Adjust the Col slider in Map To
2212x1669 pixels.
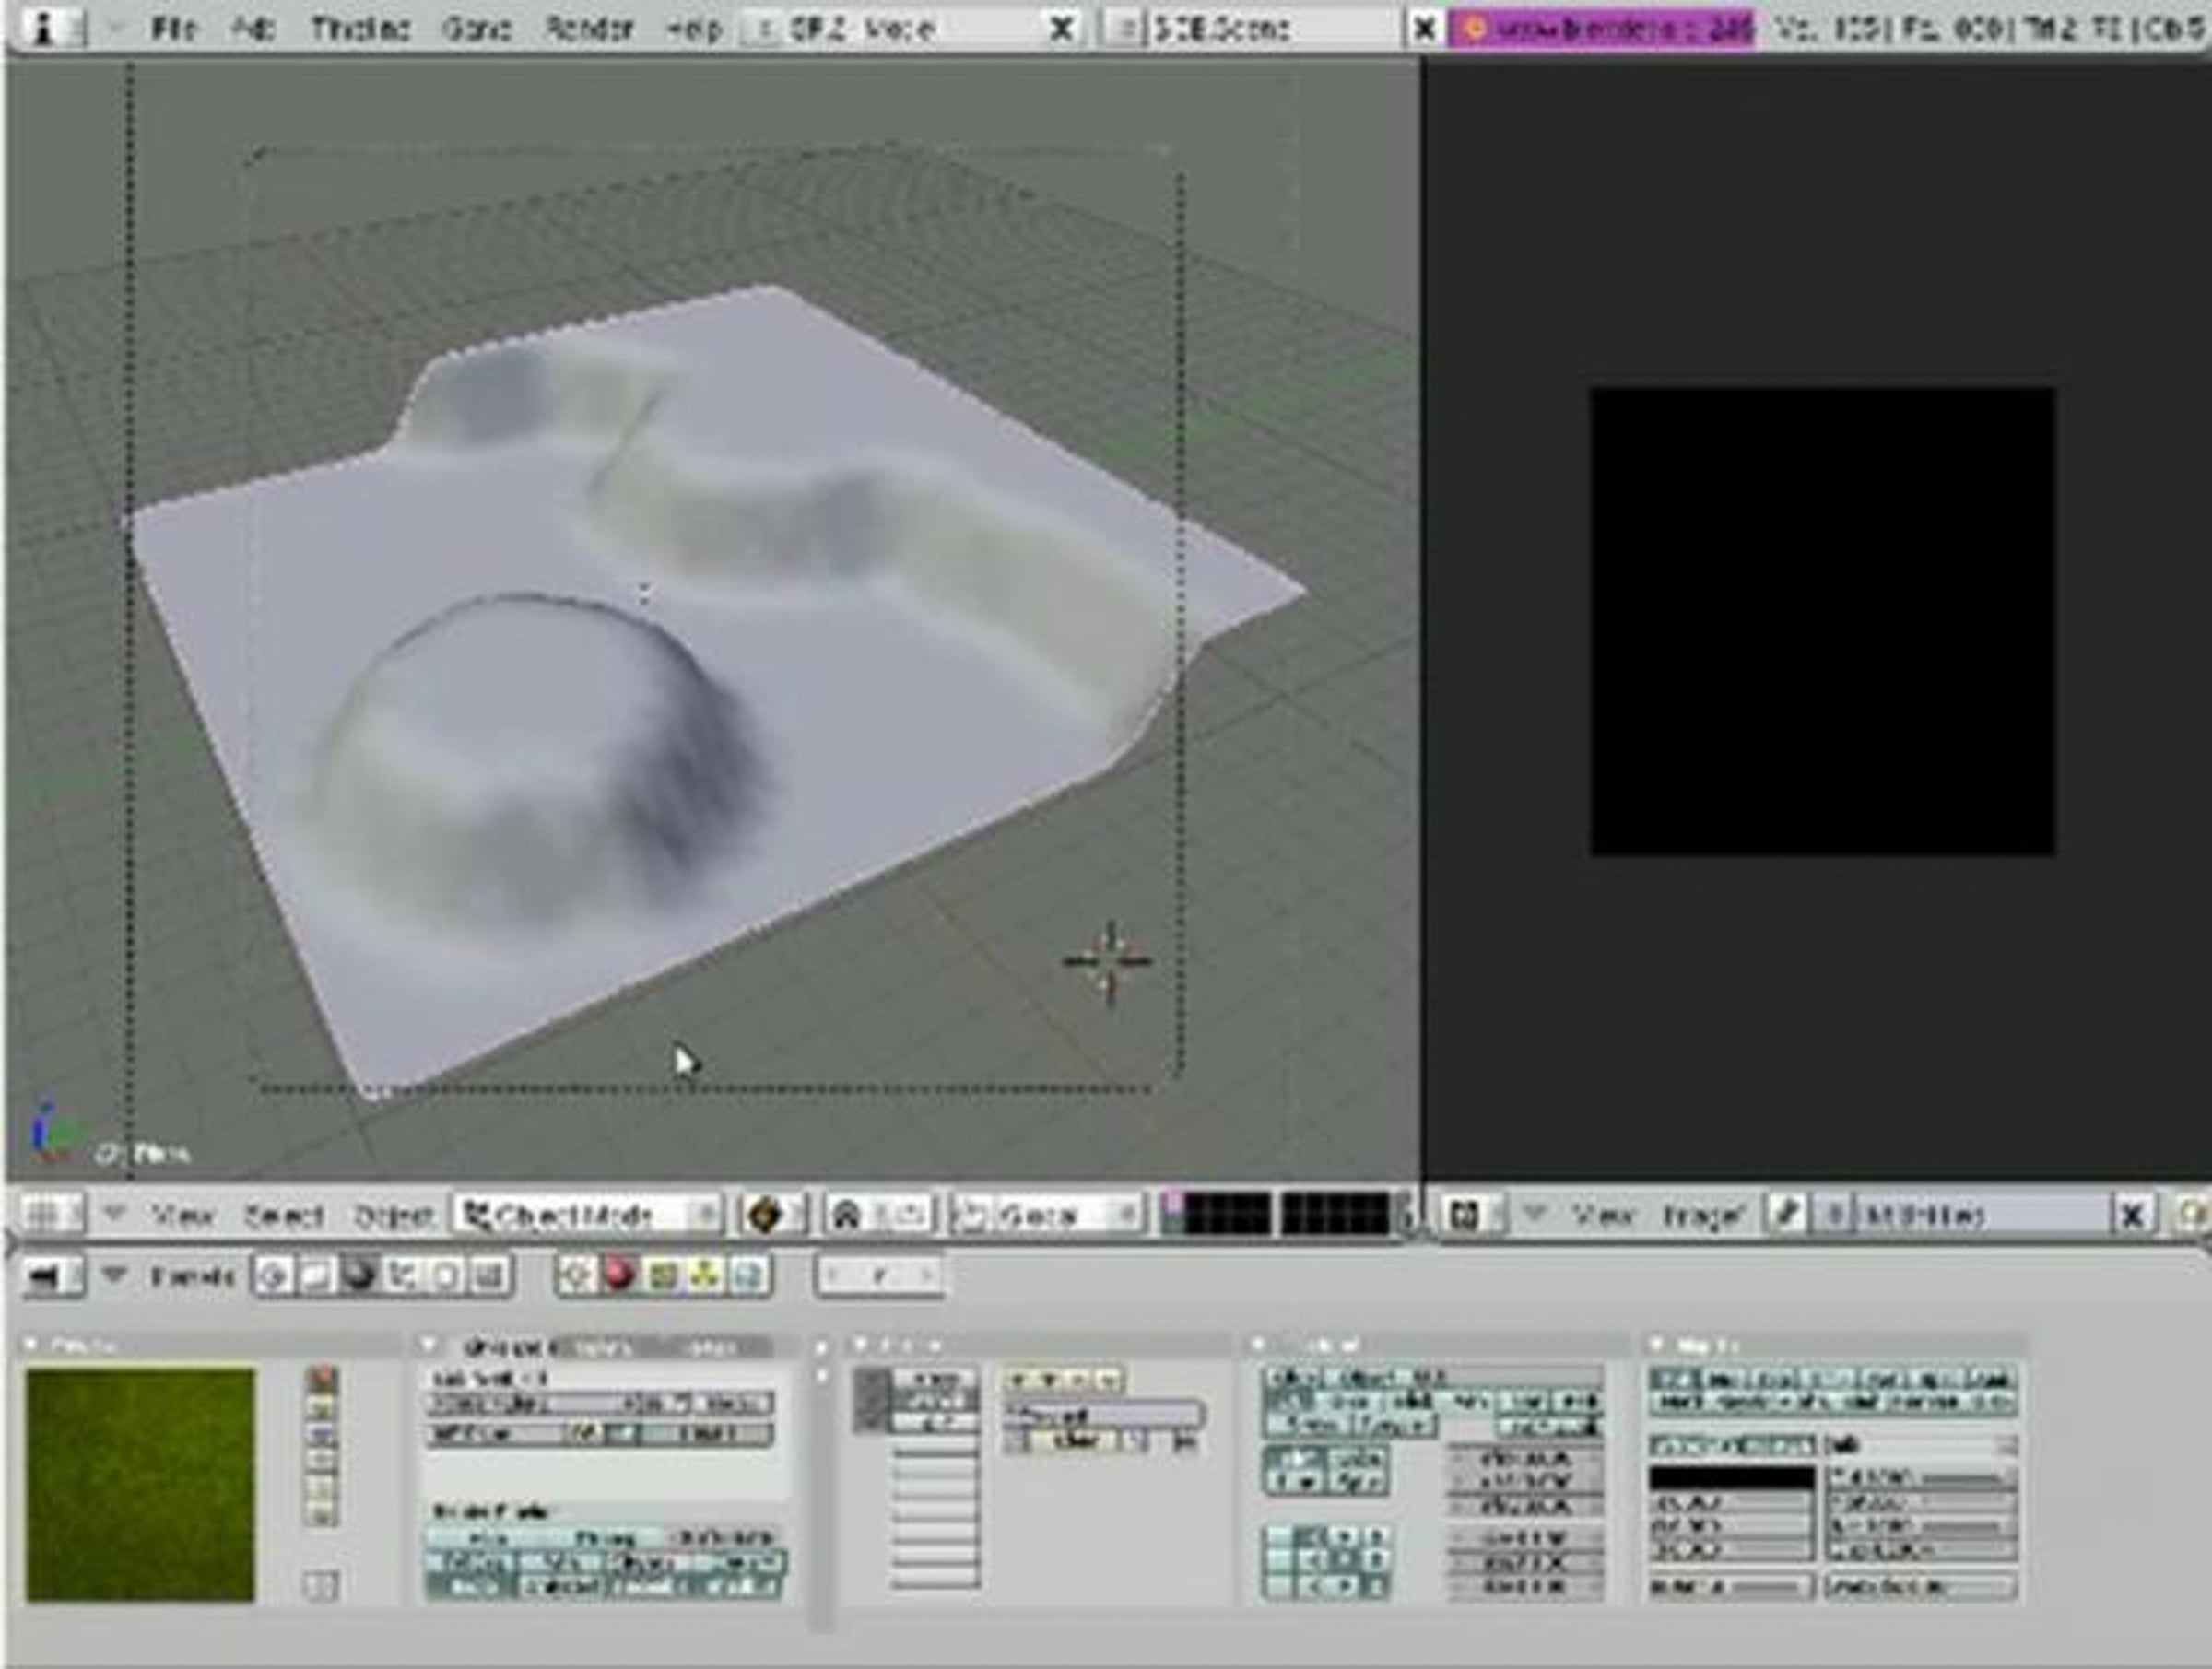(x=1921, y=1478)
